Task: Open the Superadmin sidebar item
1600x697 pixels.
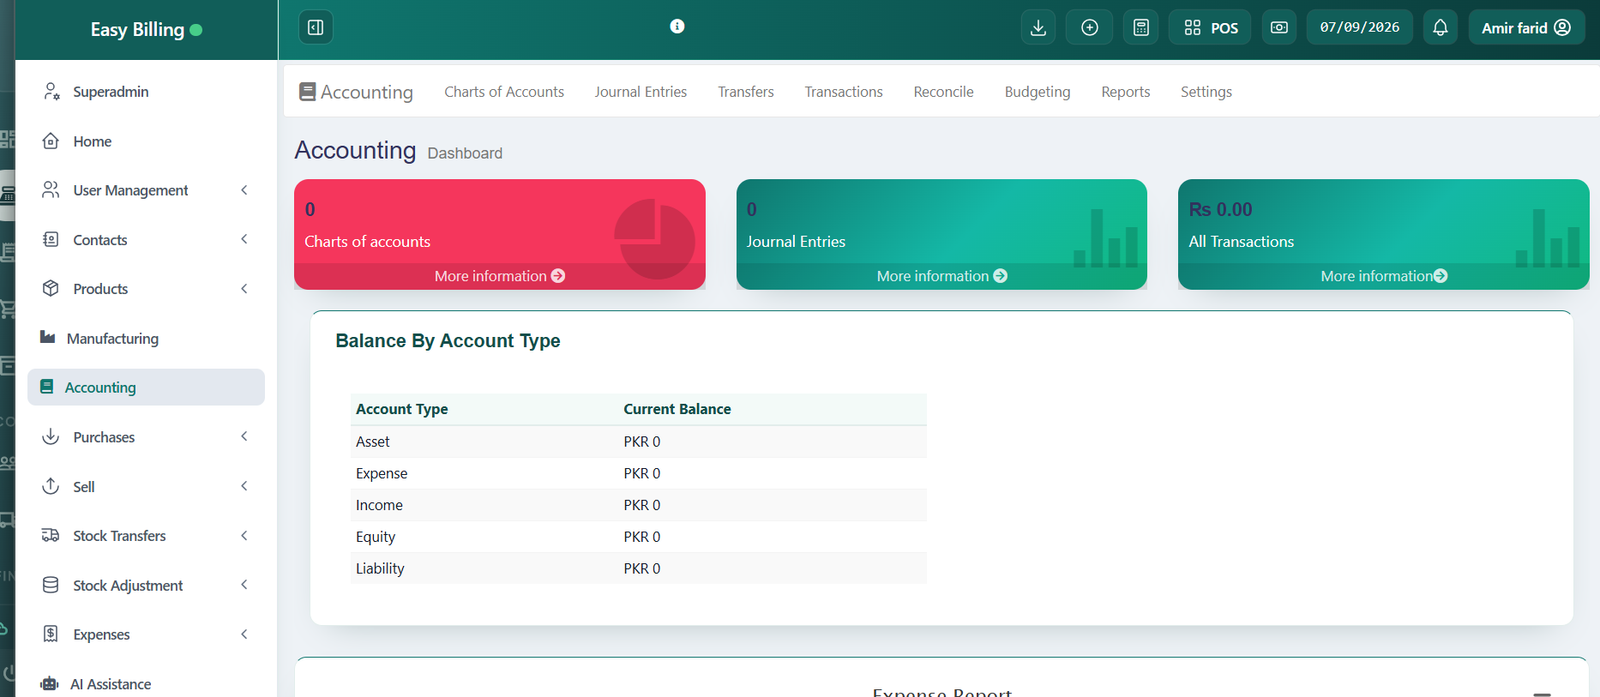Action: (x=146, y=92)
